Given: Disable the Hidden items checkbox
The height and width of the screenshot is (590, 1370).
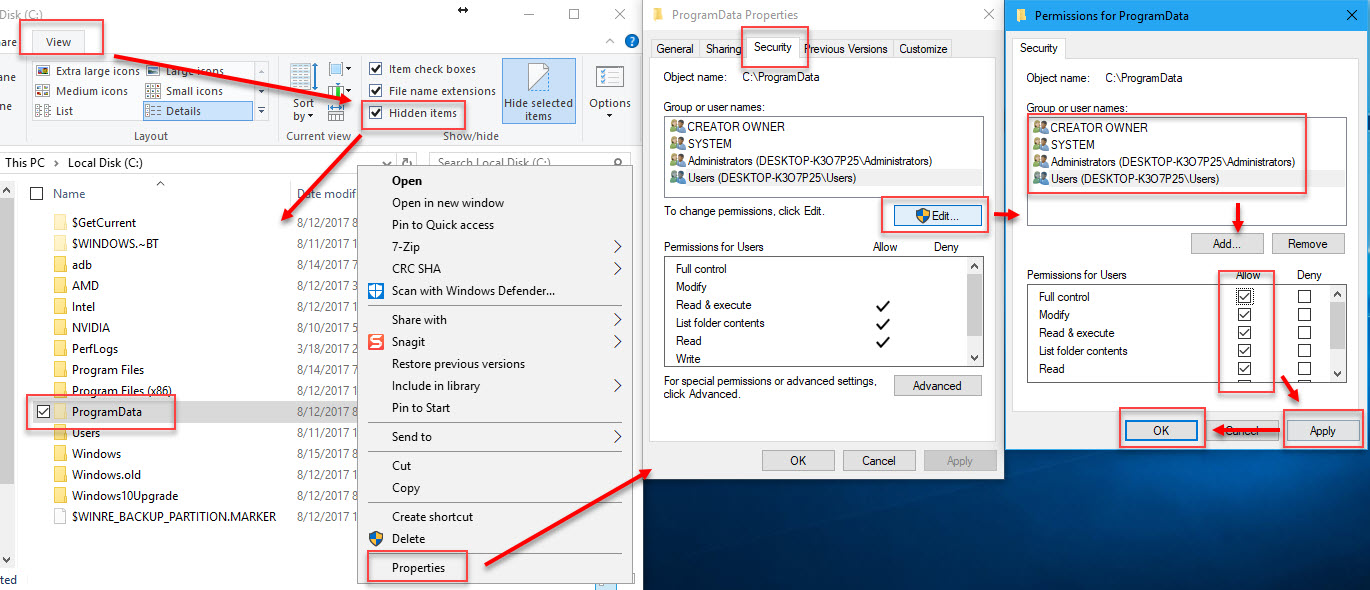Looking at the screenshot, I should 376,114.
